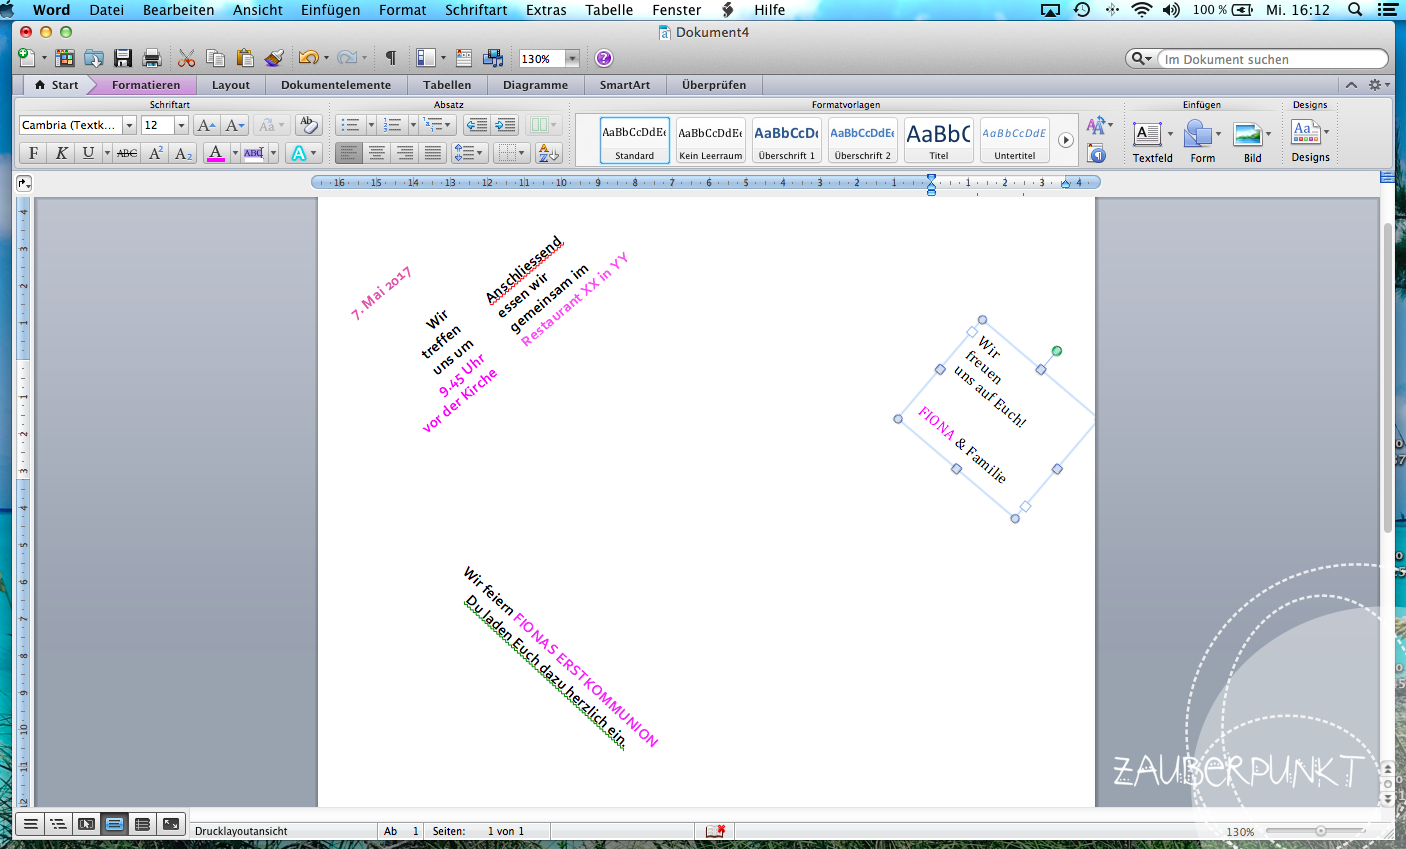Apply the Untertitel style
Screen dimensions: 1406x849
click(x=1014, y=140)
